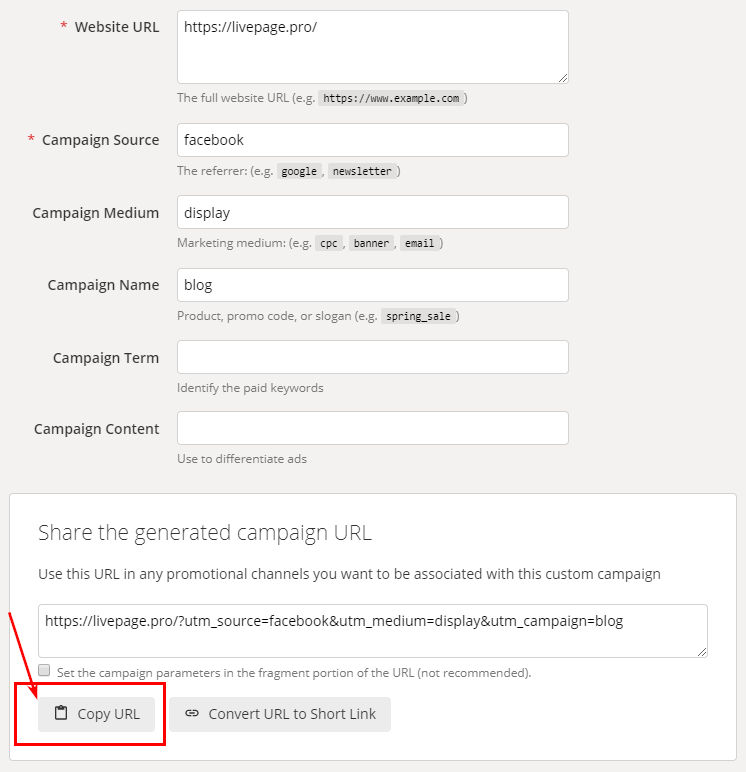746x772 pixels.
Task: Click the generated URL textarea resize corner
Action: [702, 652]
